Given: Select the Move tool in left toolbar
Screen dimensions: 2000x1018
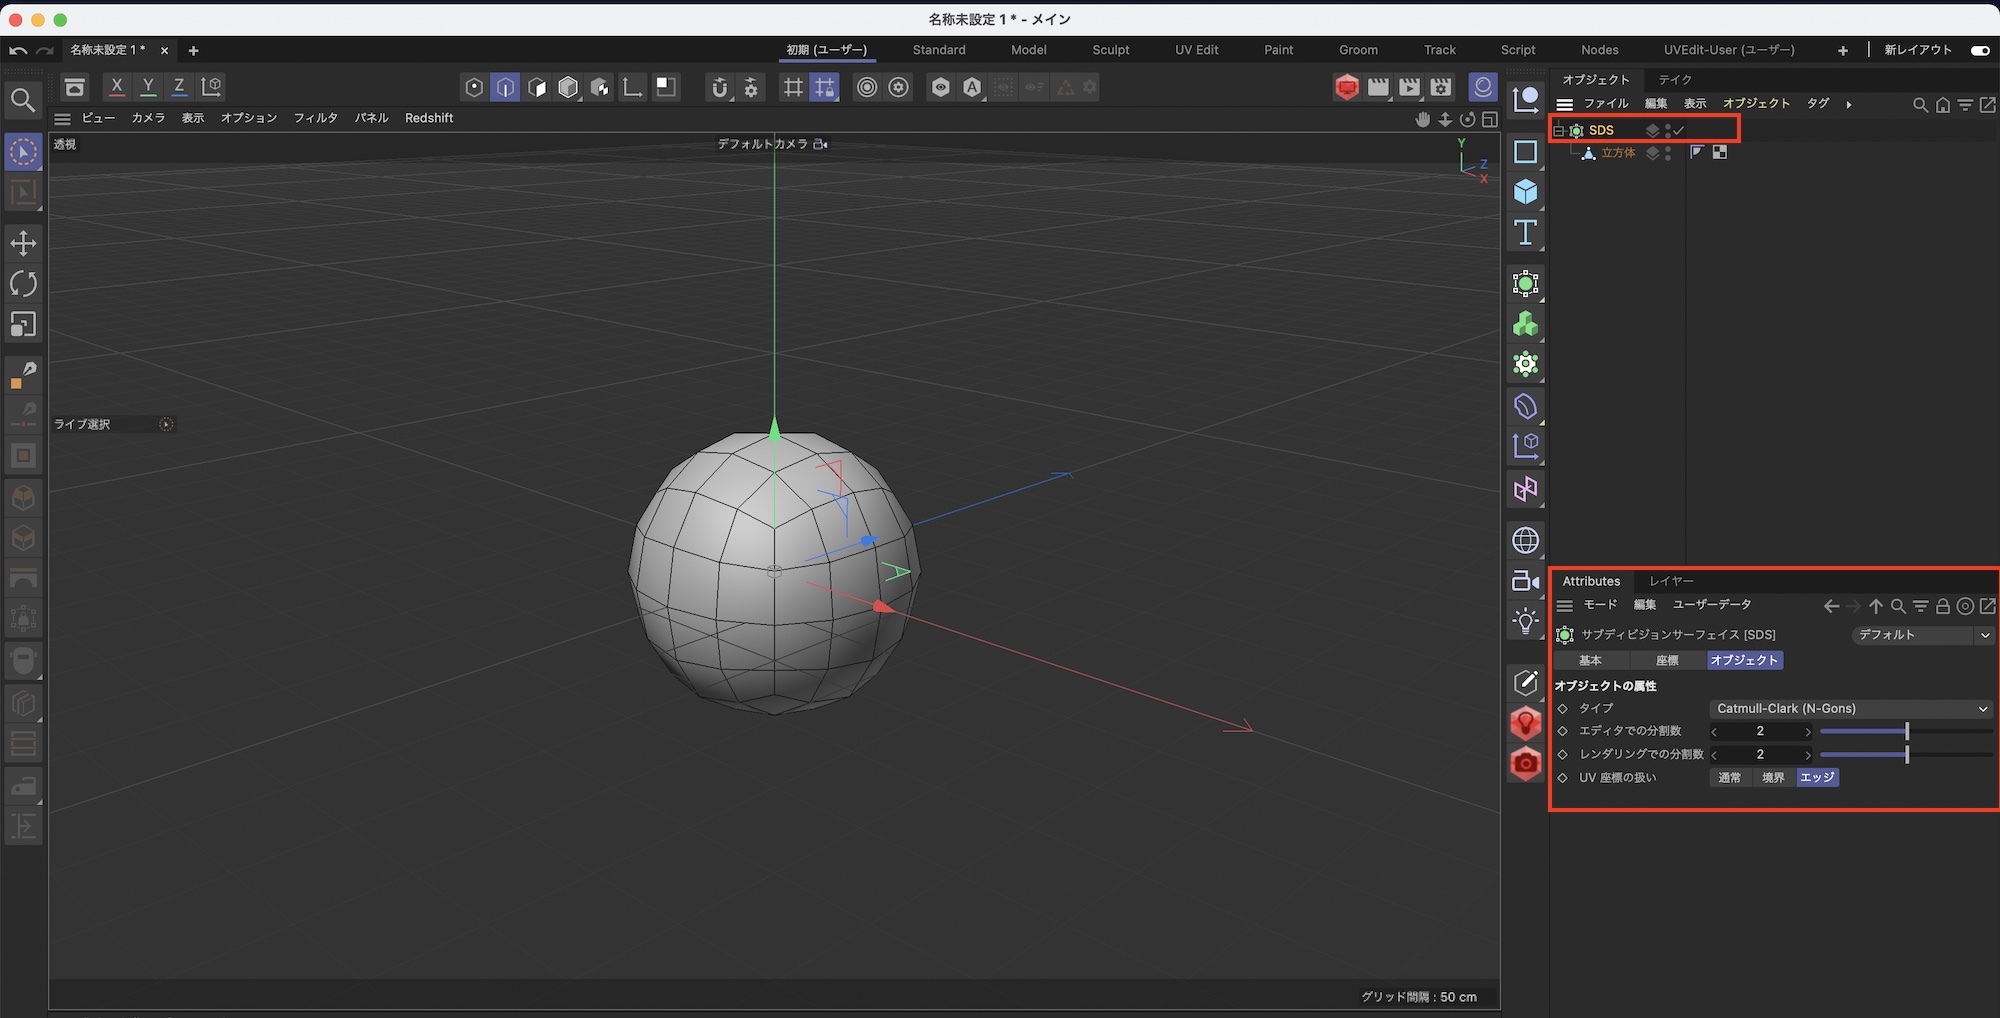Looking at the screenshot, I should tap(23, 243).
